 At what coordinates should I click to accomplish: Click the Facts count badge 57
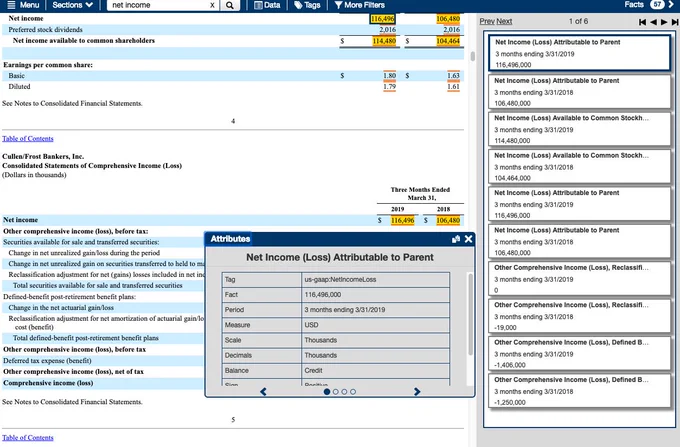(x=657, y=5)
